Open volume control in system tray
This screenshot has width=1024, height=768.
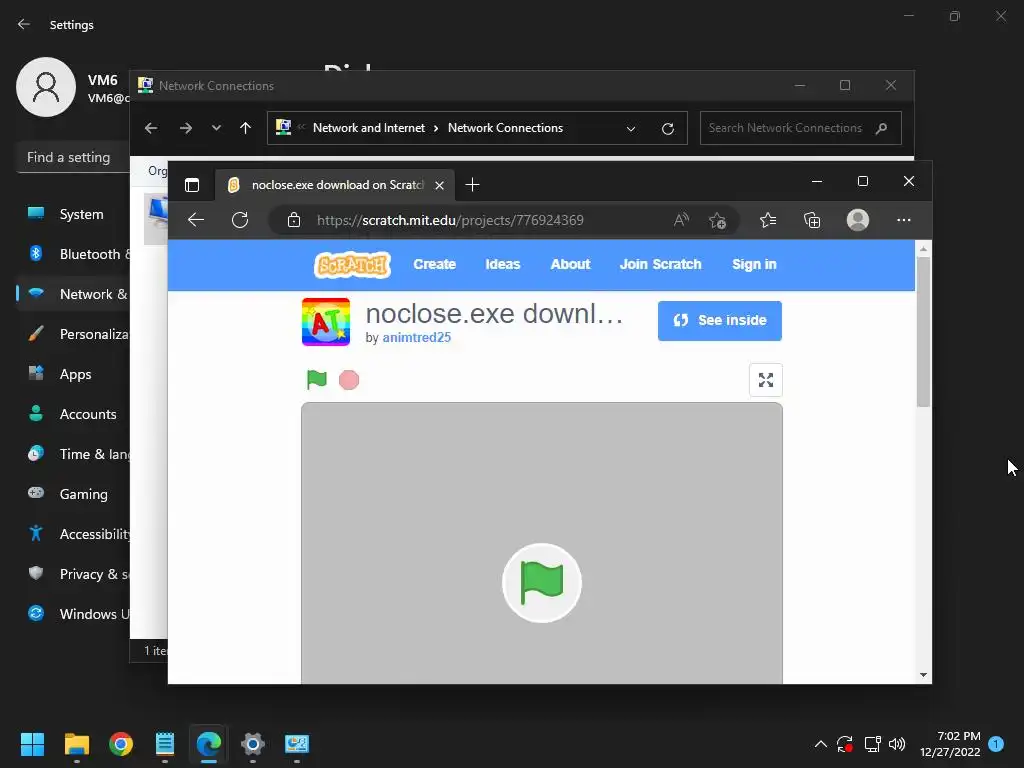pyautogui.click(x=897, y=744)
